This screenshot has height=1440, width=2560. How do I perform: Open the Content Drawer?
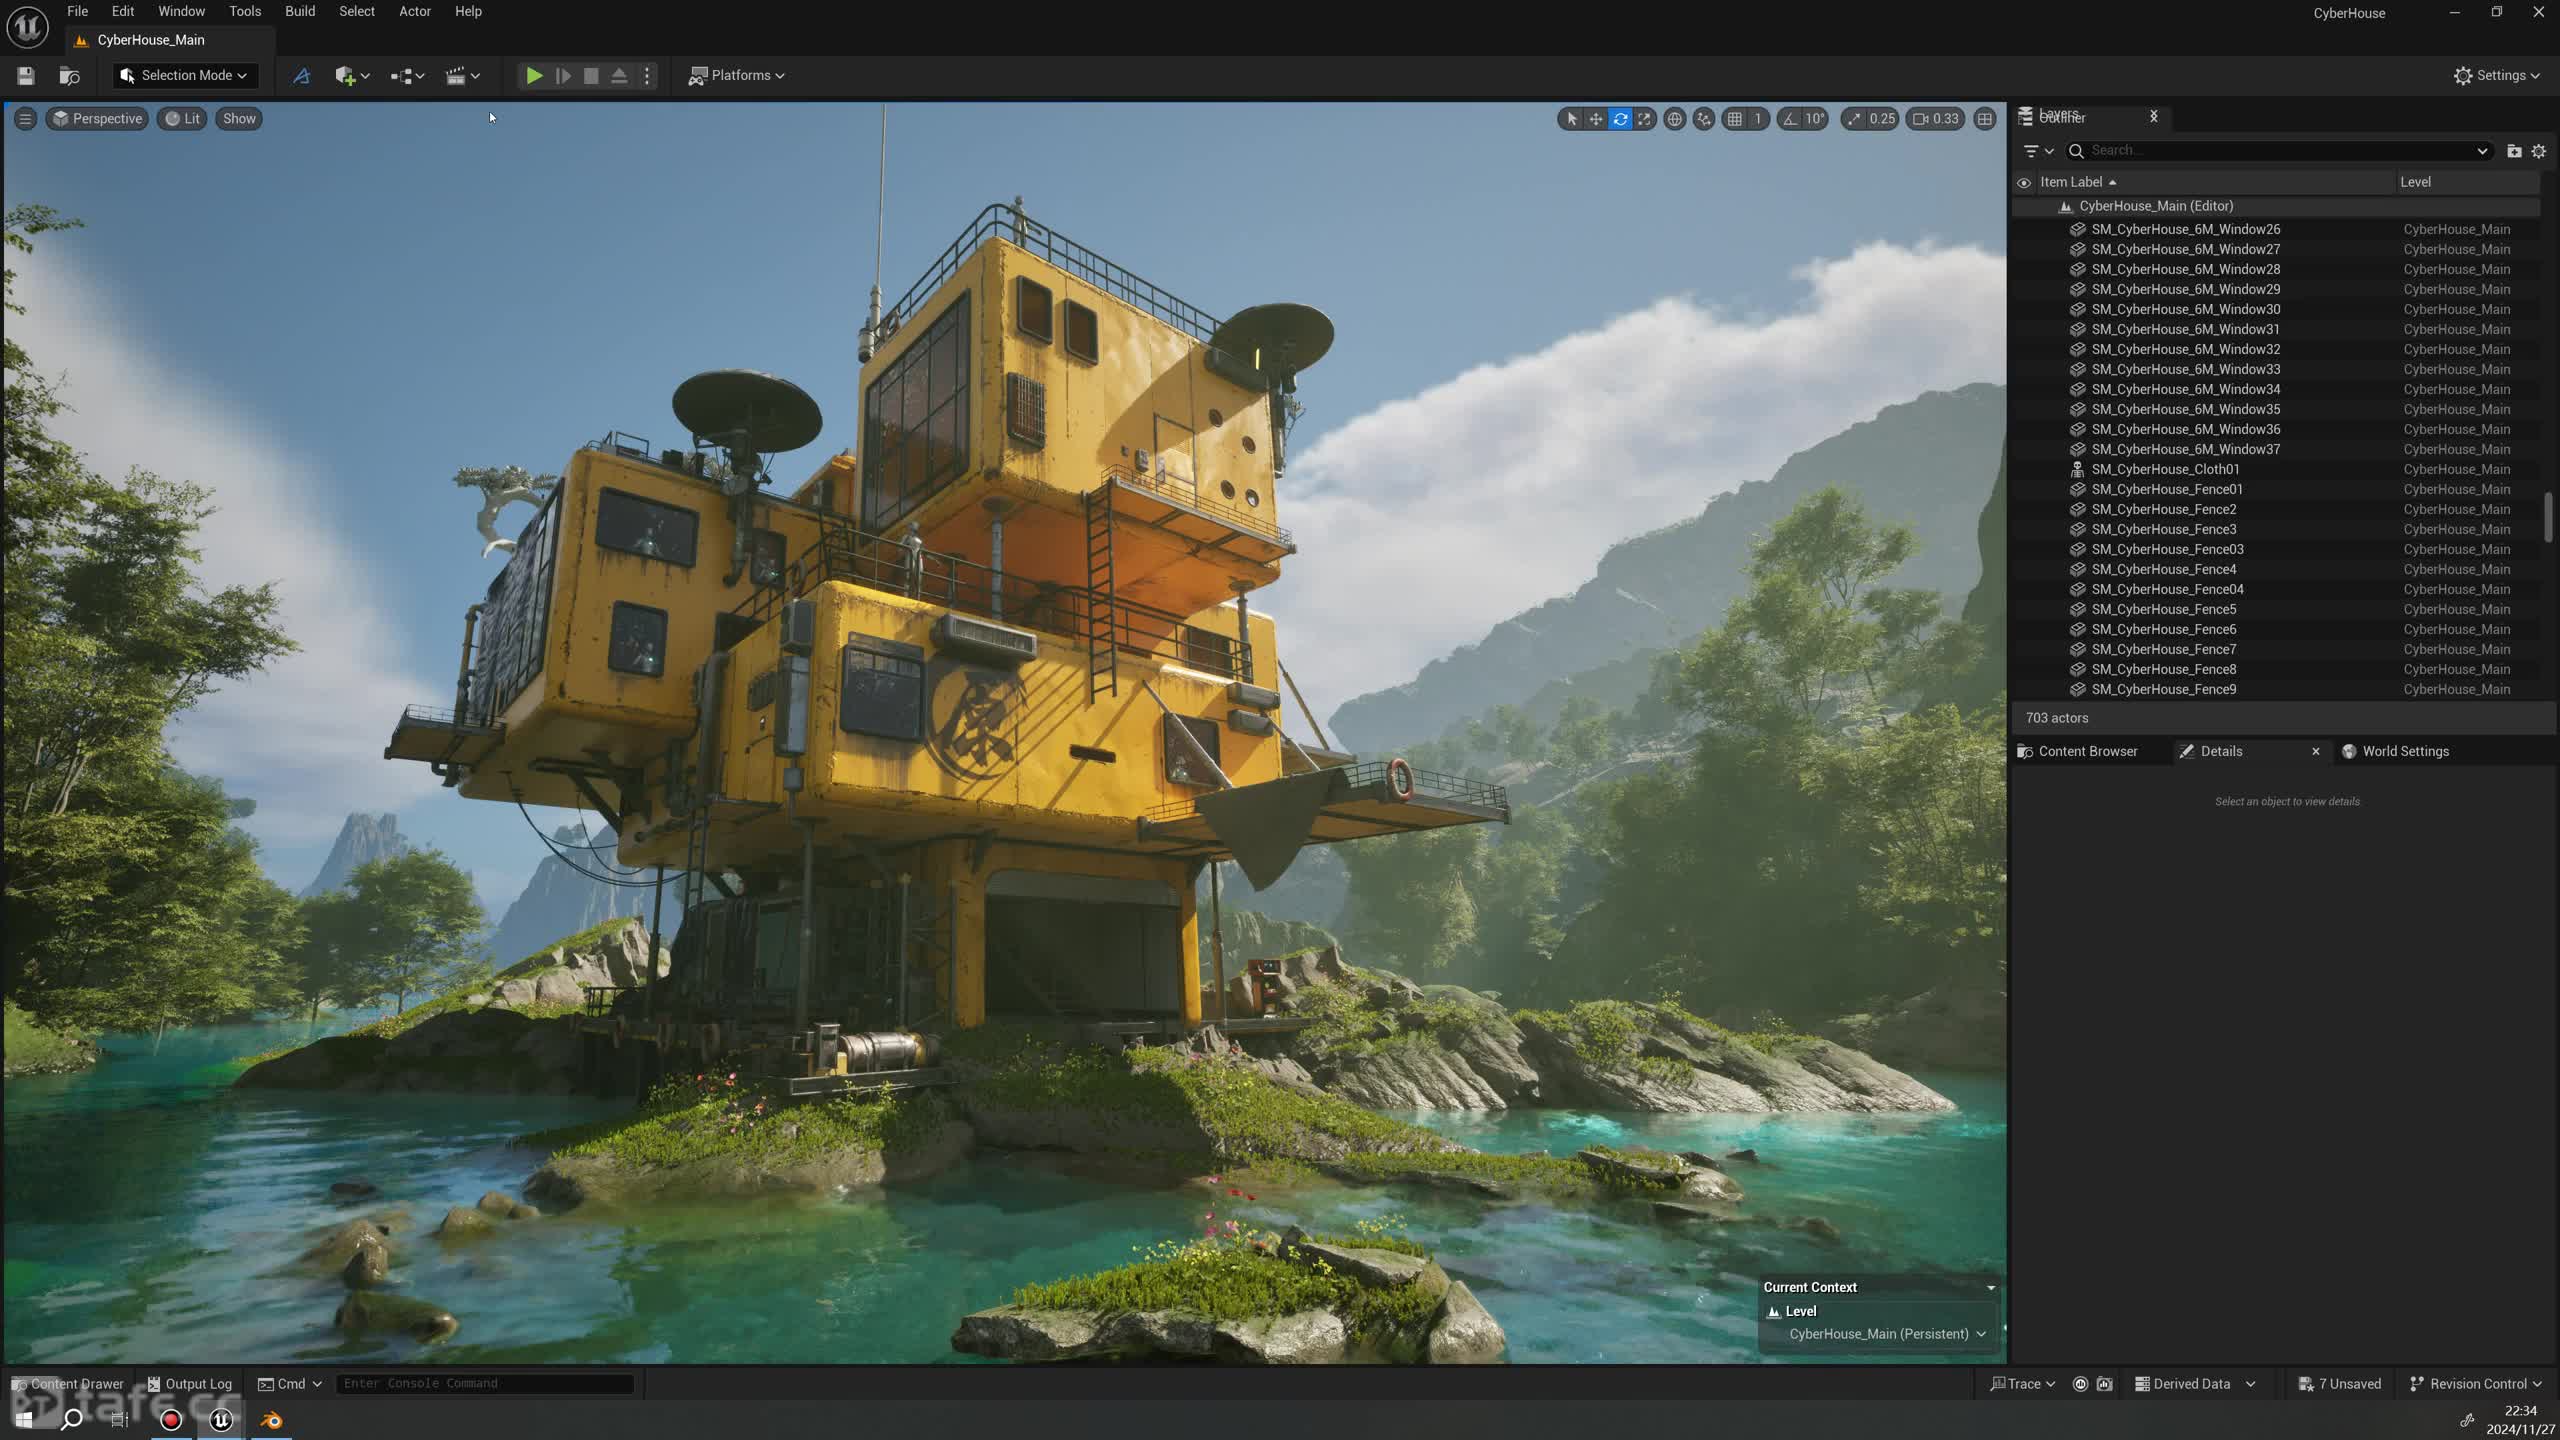(x=68, y=1384)
